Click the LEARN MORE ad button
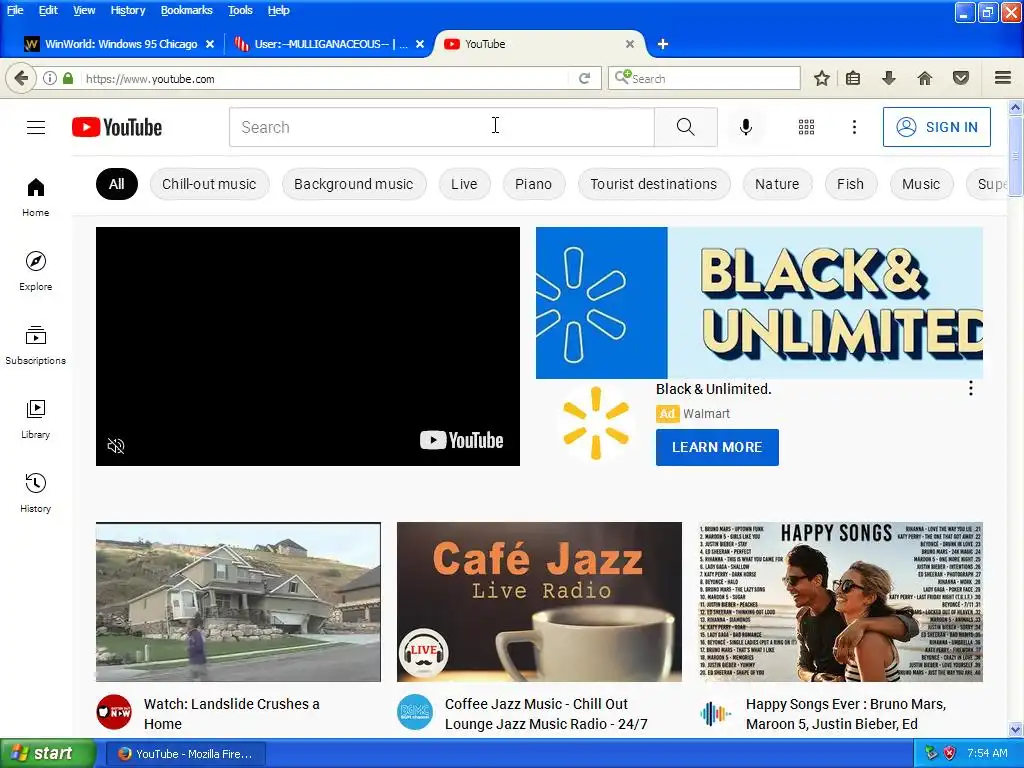 tap(717, 447)
